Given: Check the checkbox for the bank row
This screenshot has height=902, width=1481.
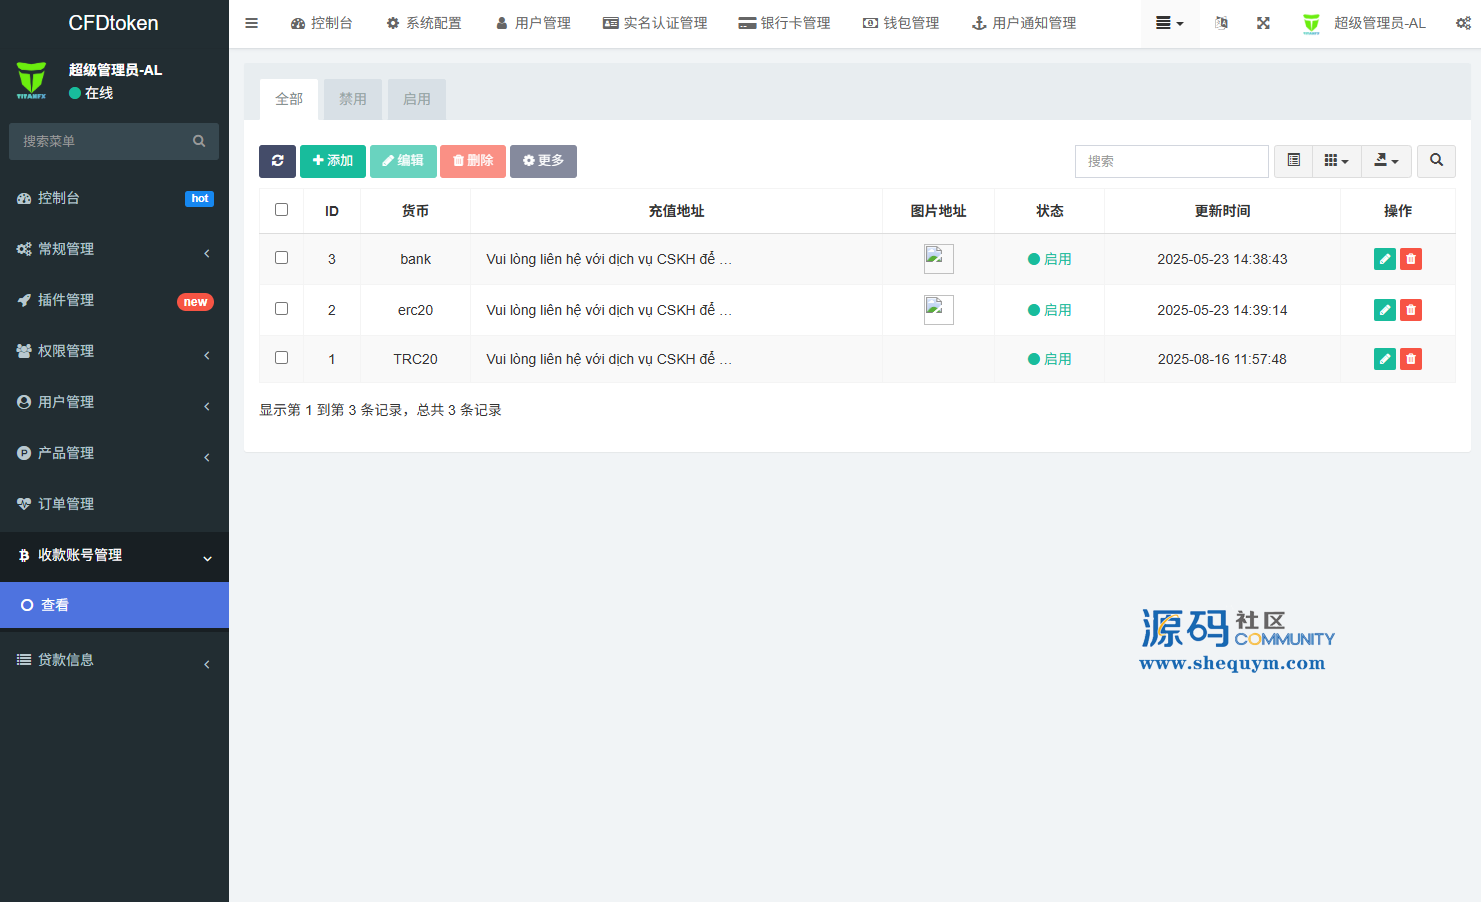Looking at the screenshot, I should [281, 258].
